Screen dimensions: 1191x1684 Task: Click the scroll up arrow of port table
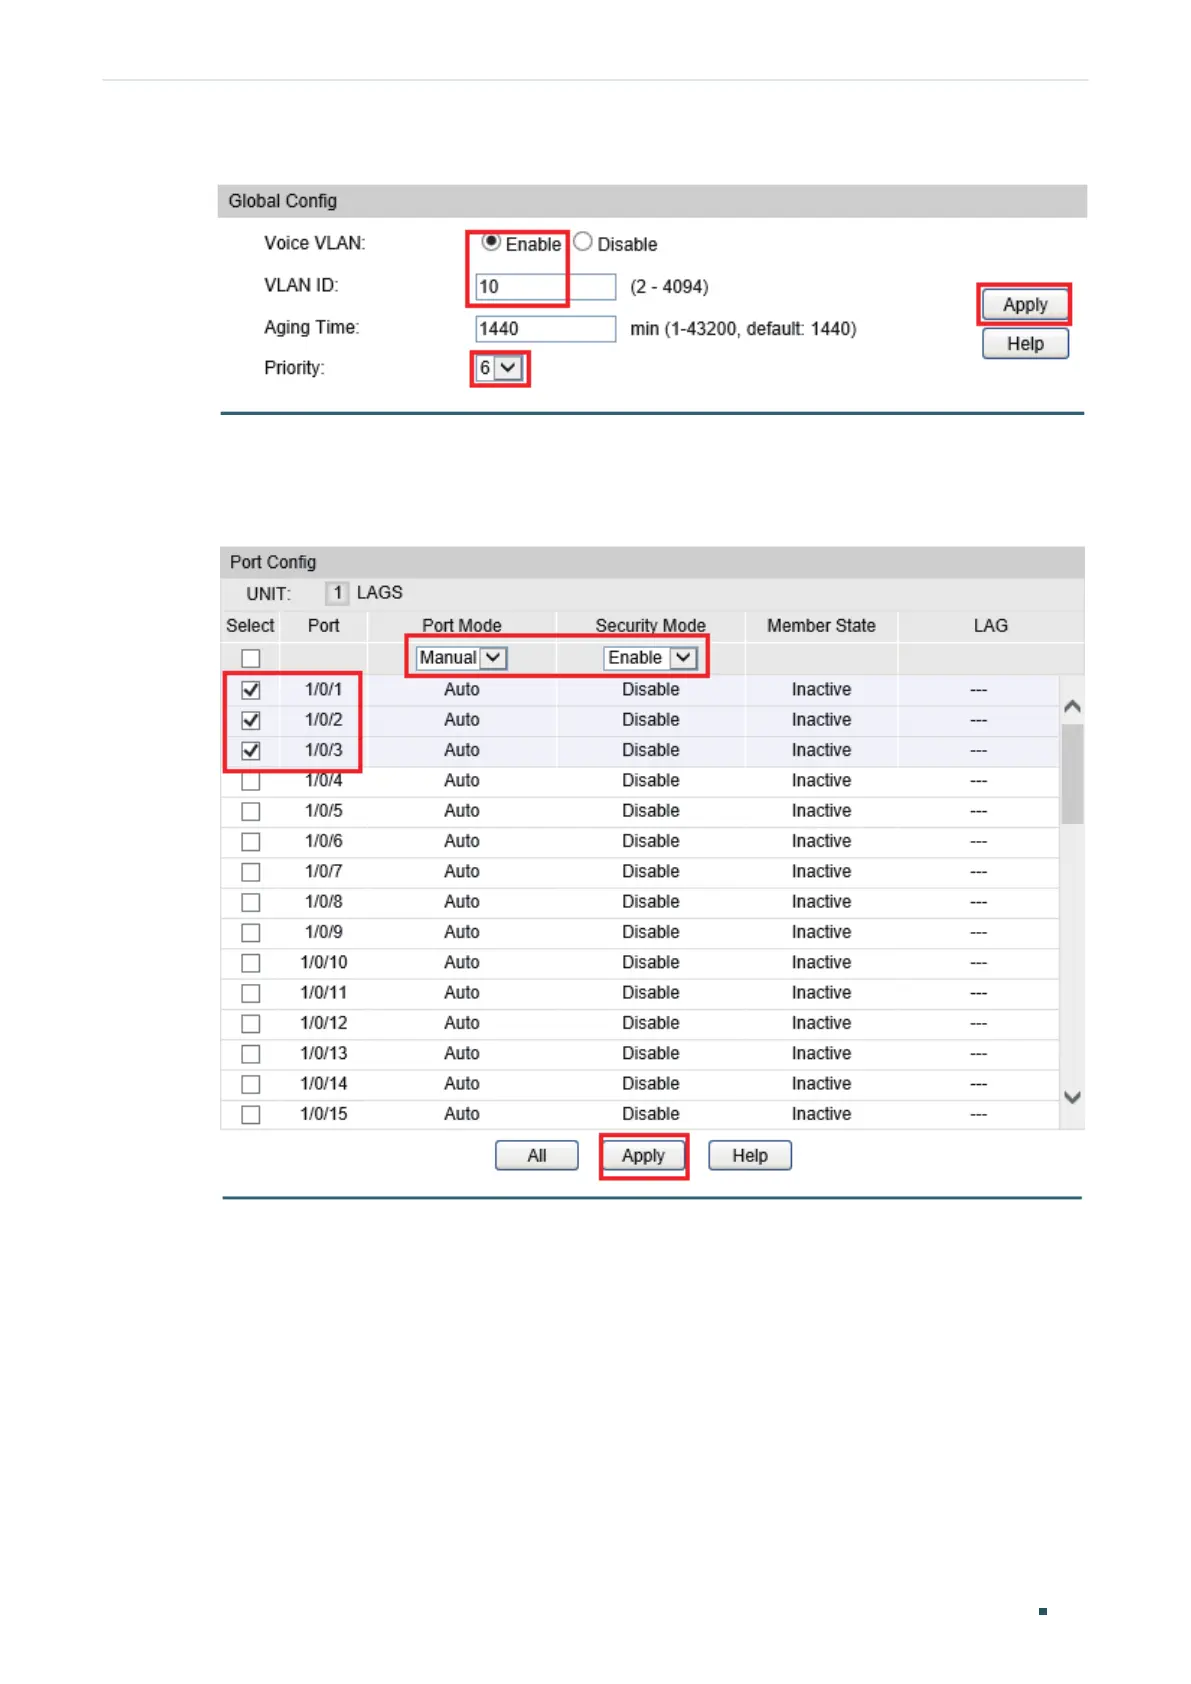(1072, 706)
